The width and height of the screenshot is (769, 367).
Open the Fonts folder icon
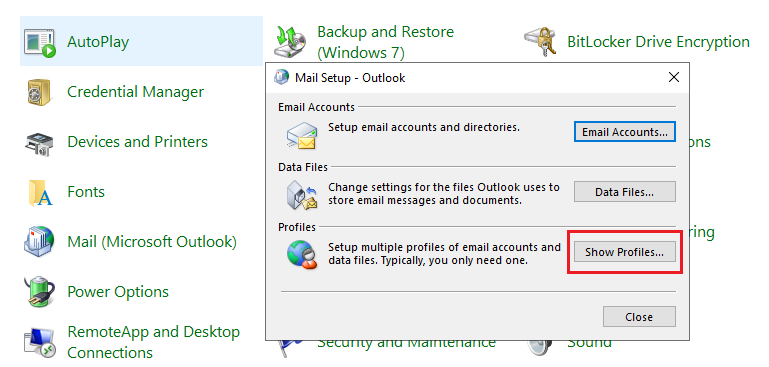(x=40, y=193)
